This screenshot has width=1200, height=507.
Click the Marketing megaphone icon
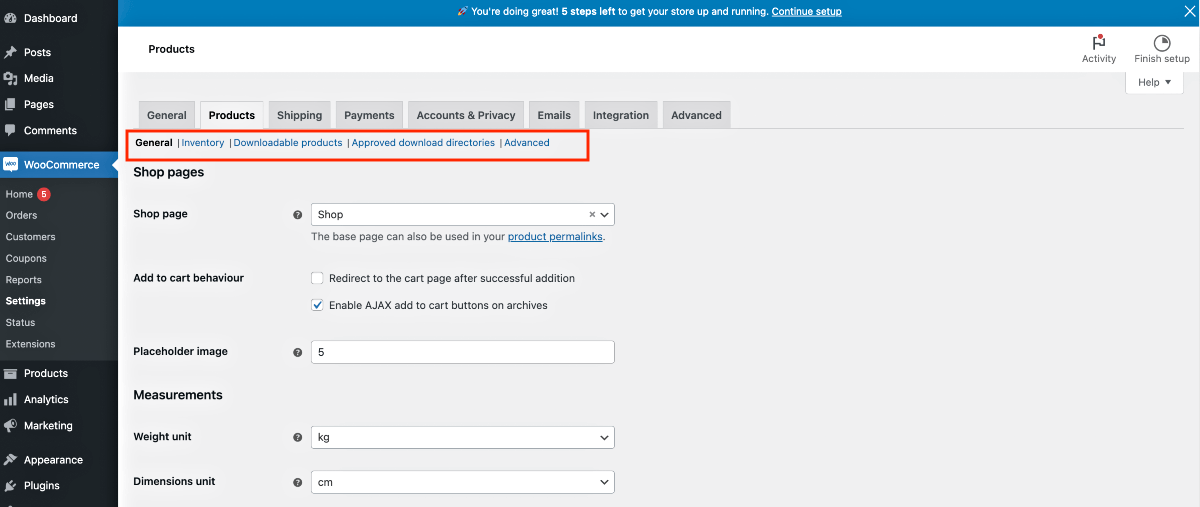tap(11, 425)
